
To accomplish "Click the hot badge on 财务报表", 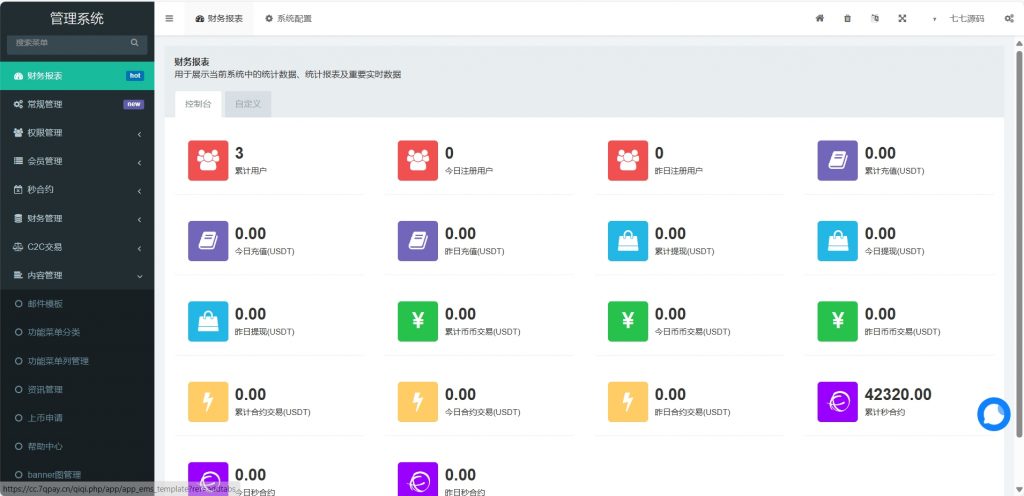I will [x=135, y=76].
